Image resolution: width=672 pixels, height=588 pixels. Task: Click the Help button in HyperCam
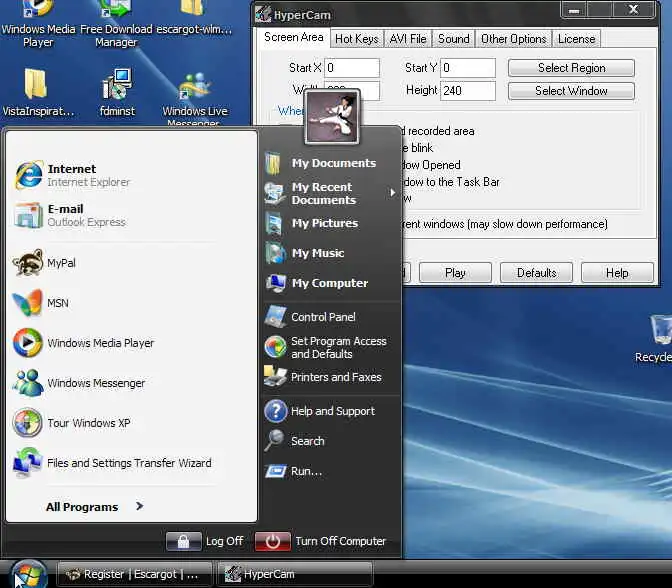point(617,273)
